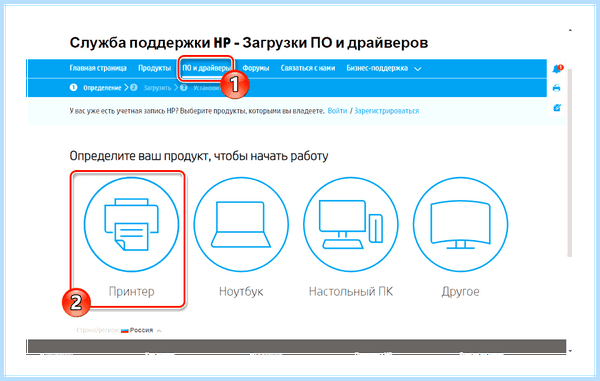Click the Настольный ПК label text
The width and height of the screenshot is (600, 381).
click(351, 291)
